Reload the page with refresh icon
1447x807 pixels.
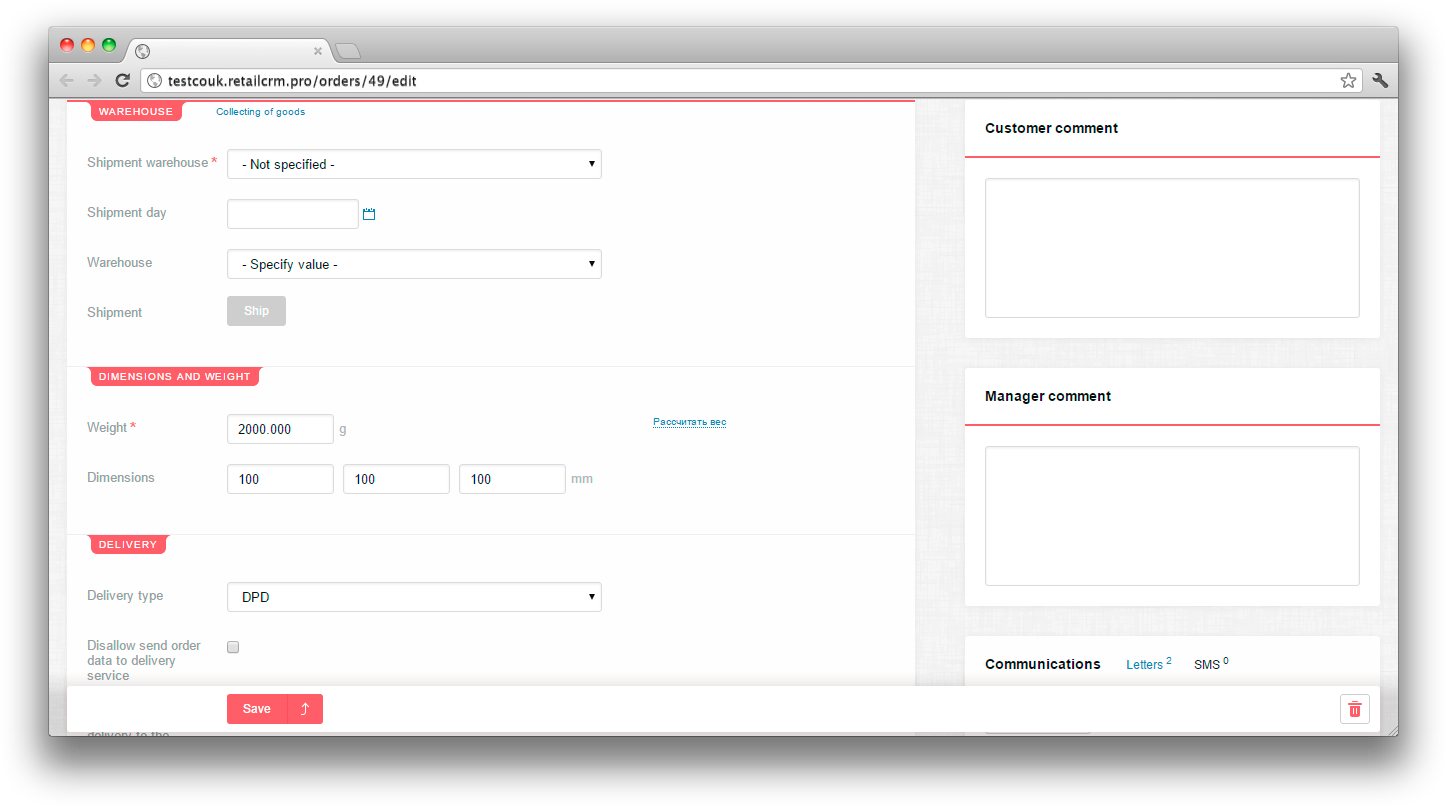(122, 81)
